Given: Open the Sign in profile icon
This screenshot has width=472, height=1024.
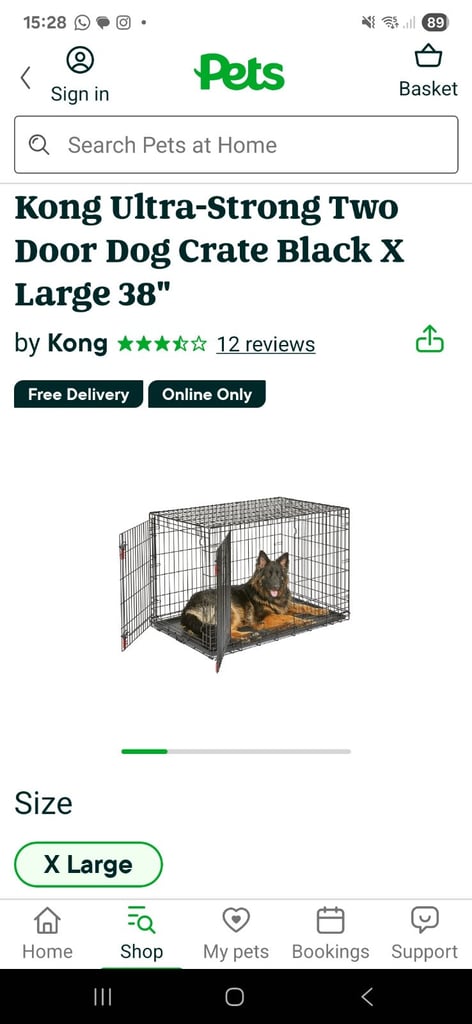Looking at the screenshot, I should [80, 60].
